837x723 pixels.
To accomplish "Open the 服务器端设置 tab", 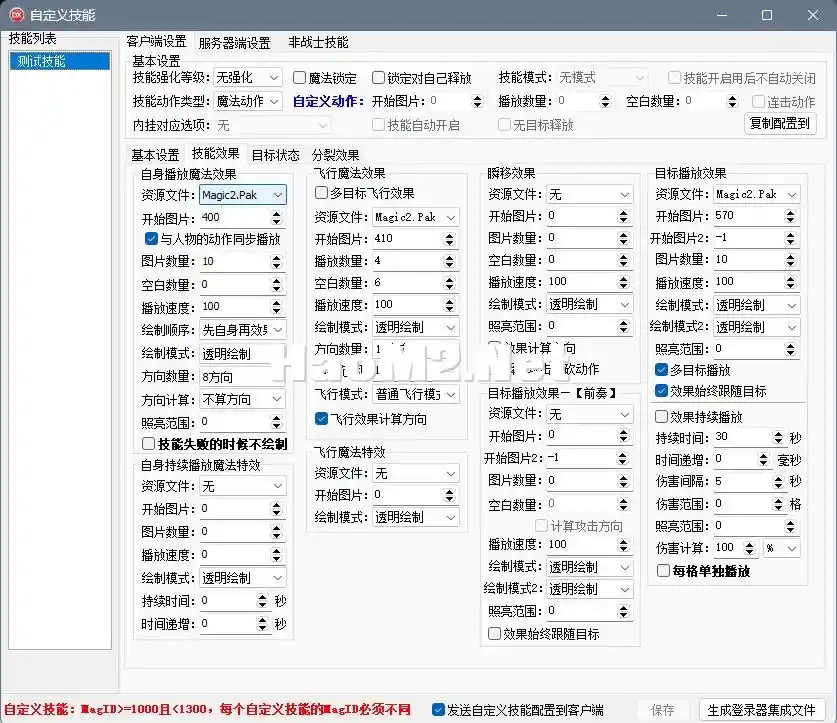I will click(x=234, y=43).
